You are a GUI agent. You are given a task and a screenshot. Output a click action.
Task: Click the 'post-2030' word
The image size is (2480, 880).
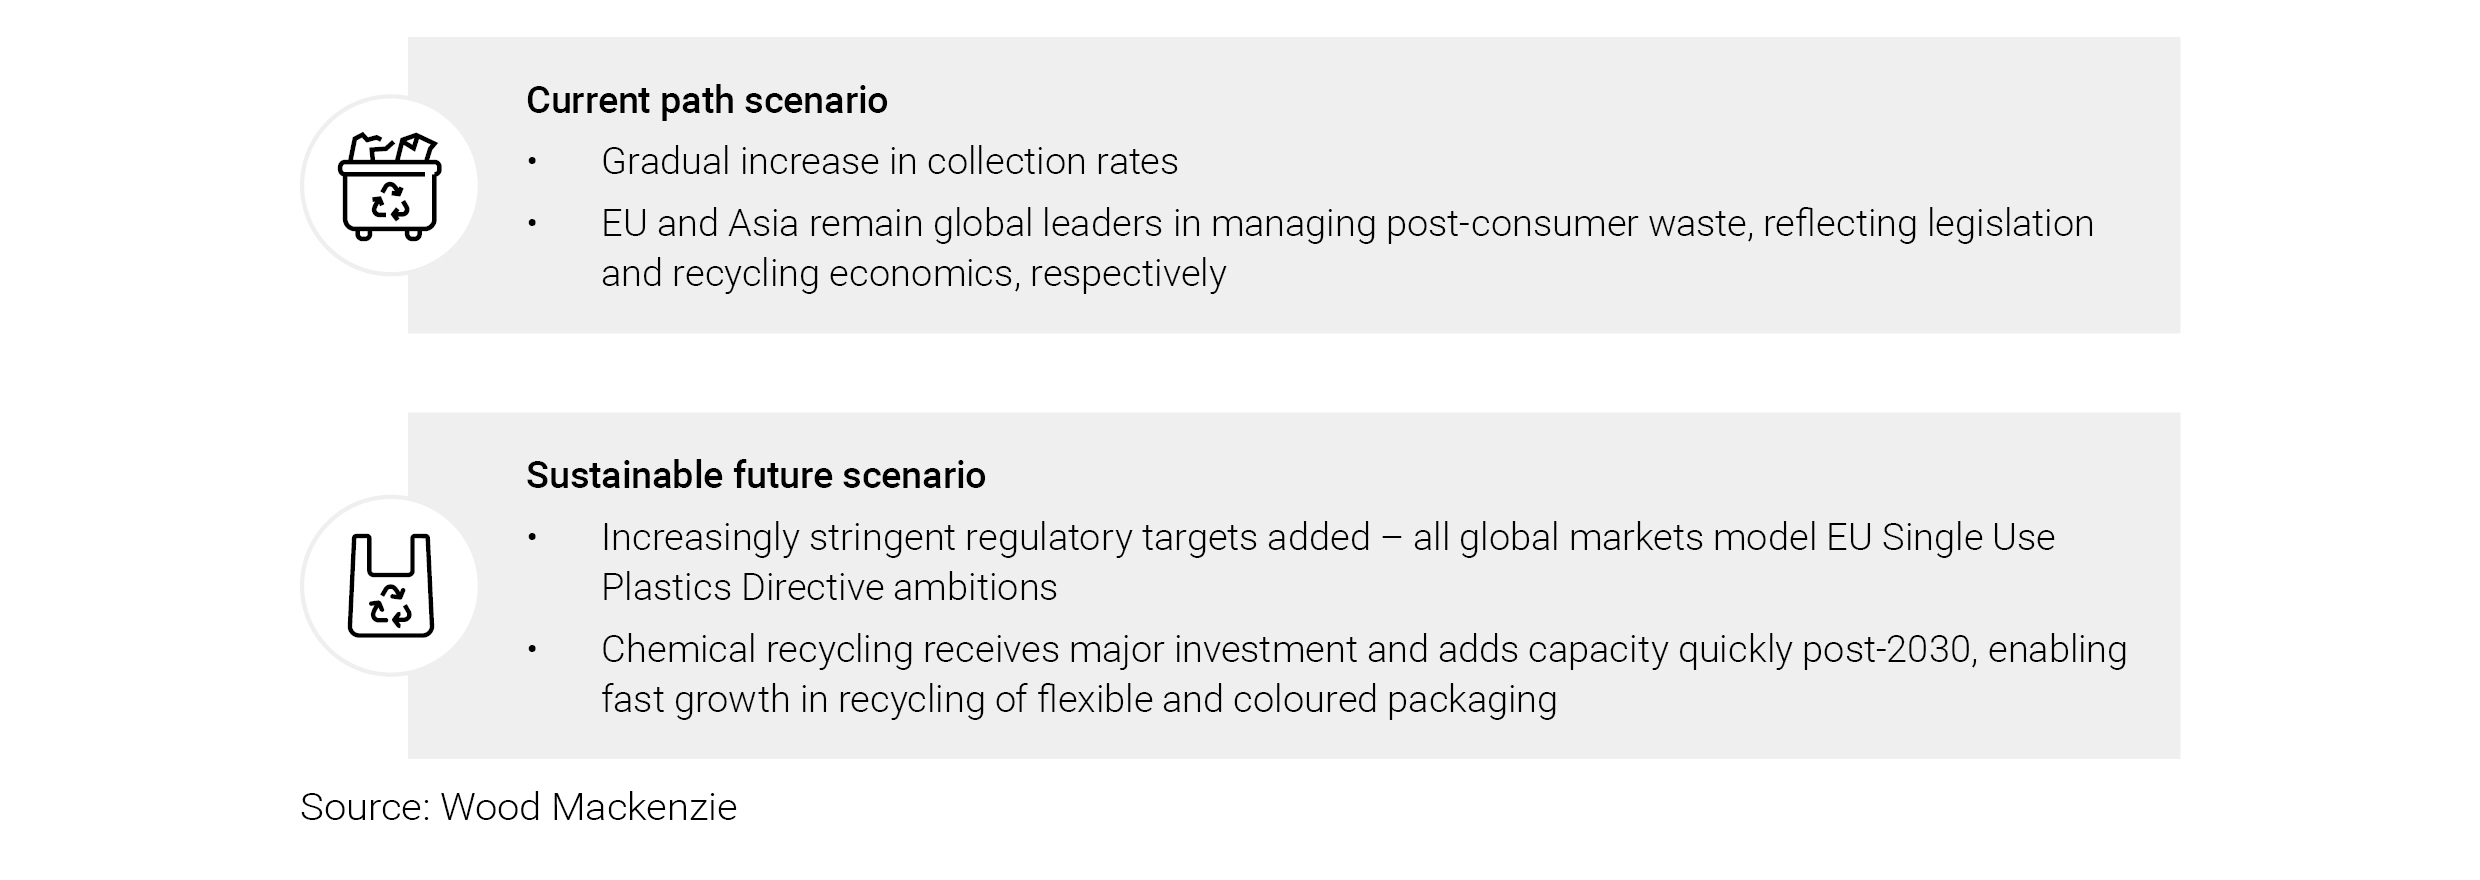click(x=1888, y=650)
